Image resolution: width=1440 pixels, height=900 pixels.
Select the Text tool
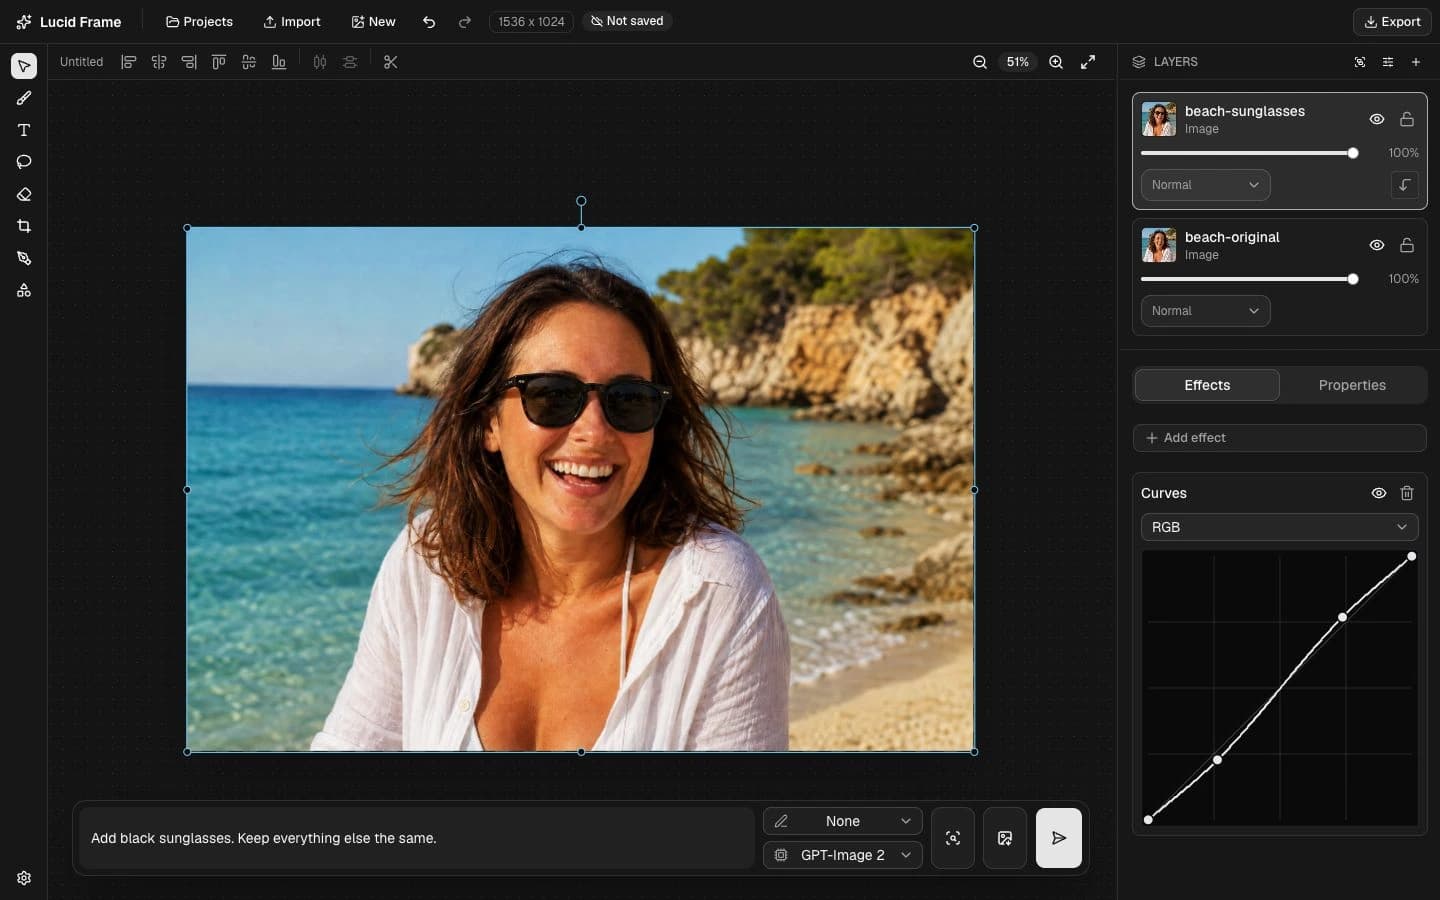[x=24, y=130]
